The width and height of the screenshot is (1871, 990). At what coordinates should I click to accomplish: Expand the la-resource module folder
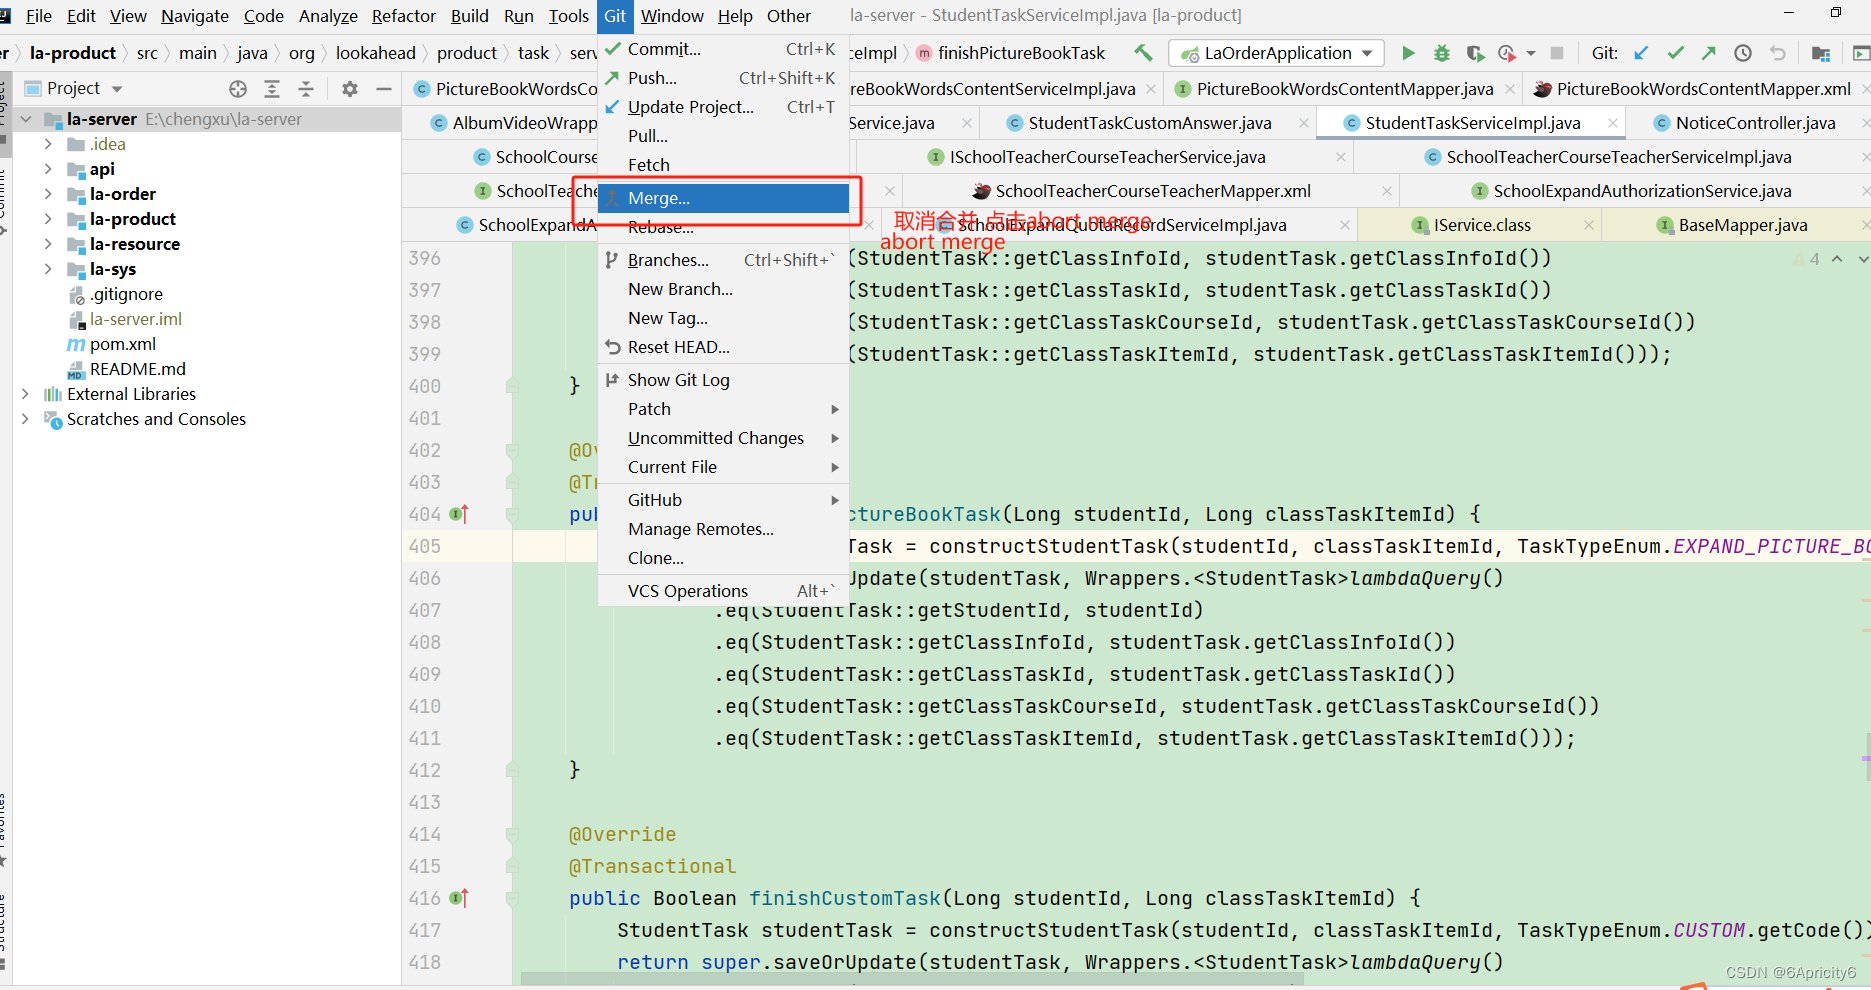point(48,244)
